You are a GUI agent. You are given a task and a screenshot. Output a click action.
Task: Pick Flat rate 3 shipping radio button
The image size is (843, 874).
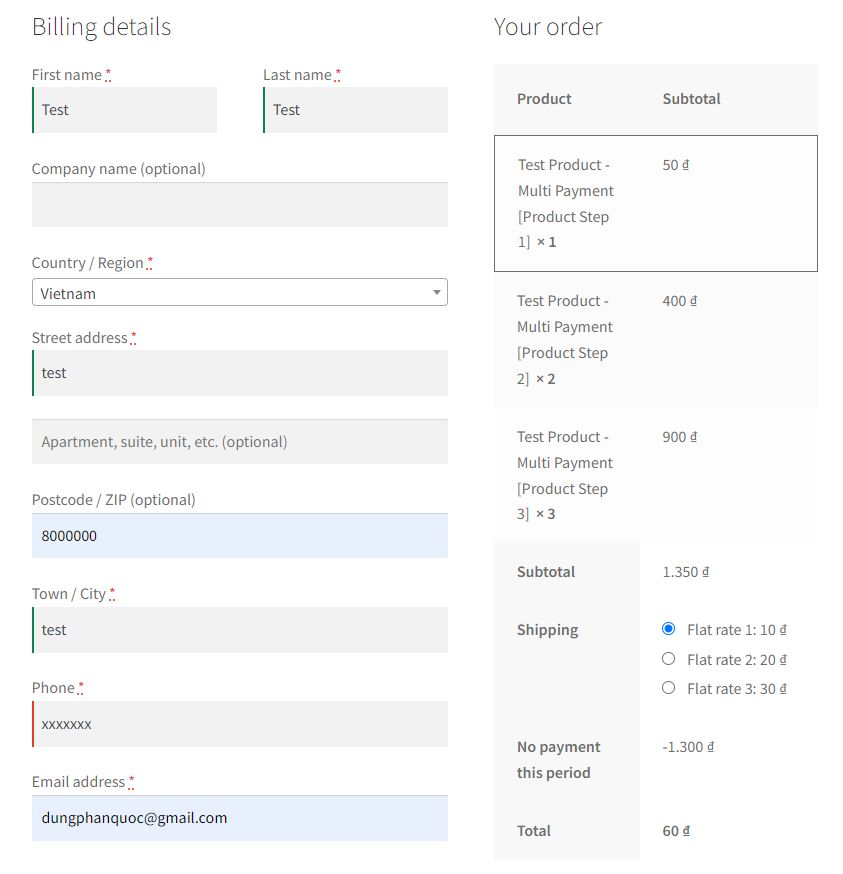coord(669,688)
